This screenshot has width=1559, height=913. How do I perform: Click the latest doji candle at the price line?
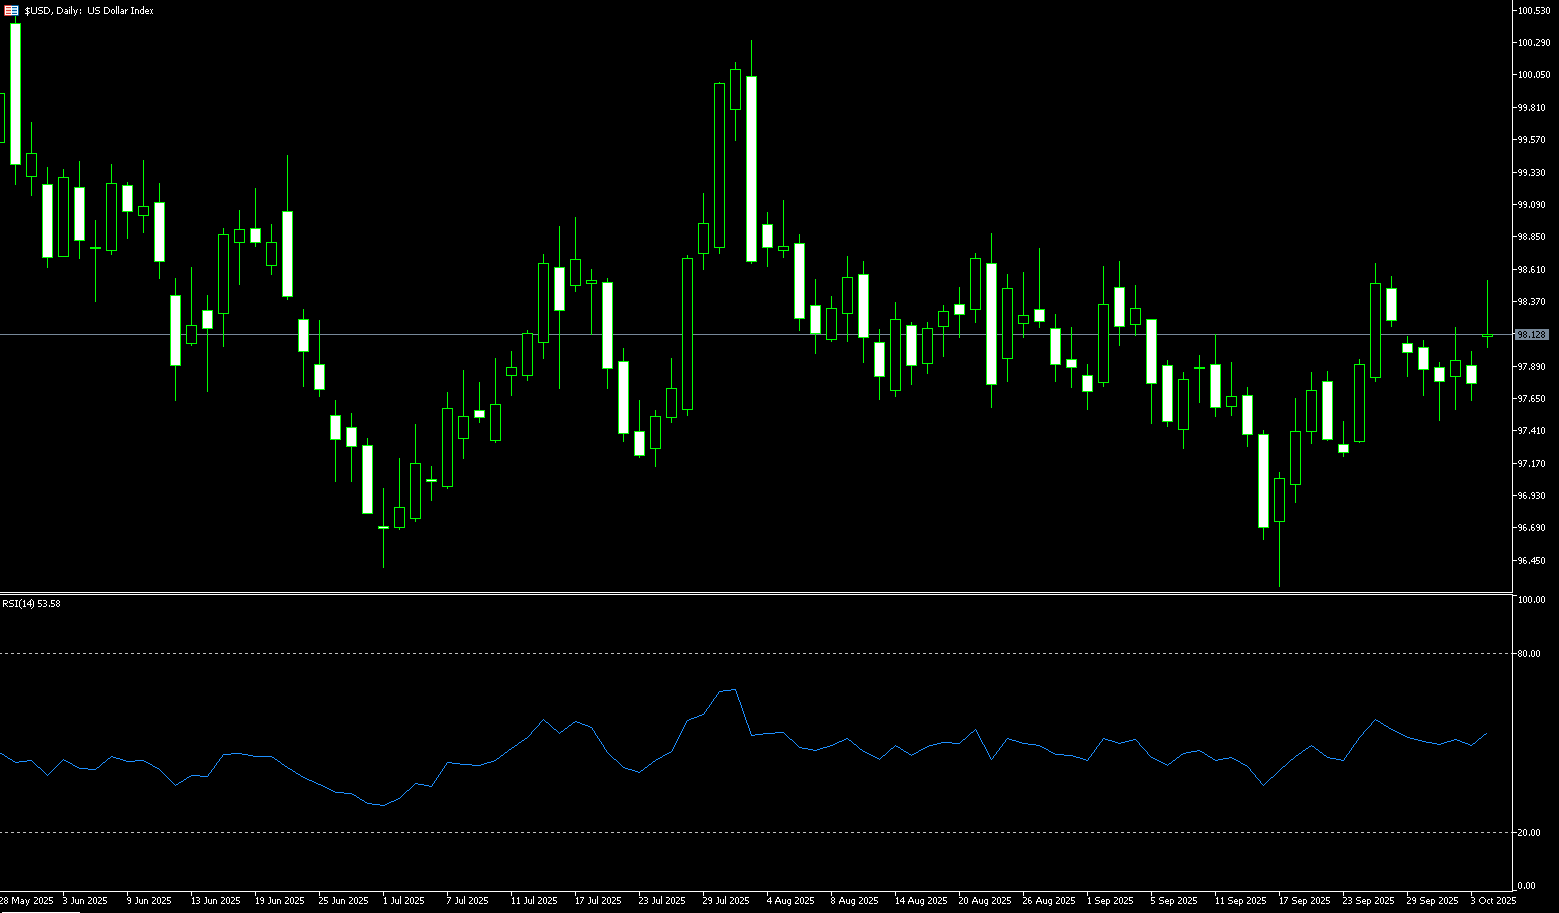(x=1487, y=335)
